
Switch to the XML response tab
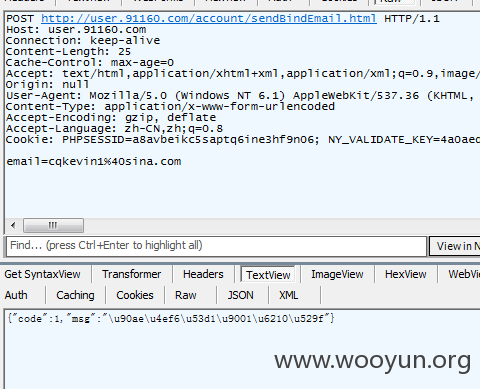pos(289,295)
